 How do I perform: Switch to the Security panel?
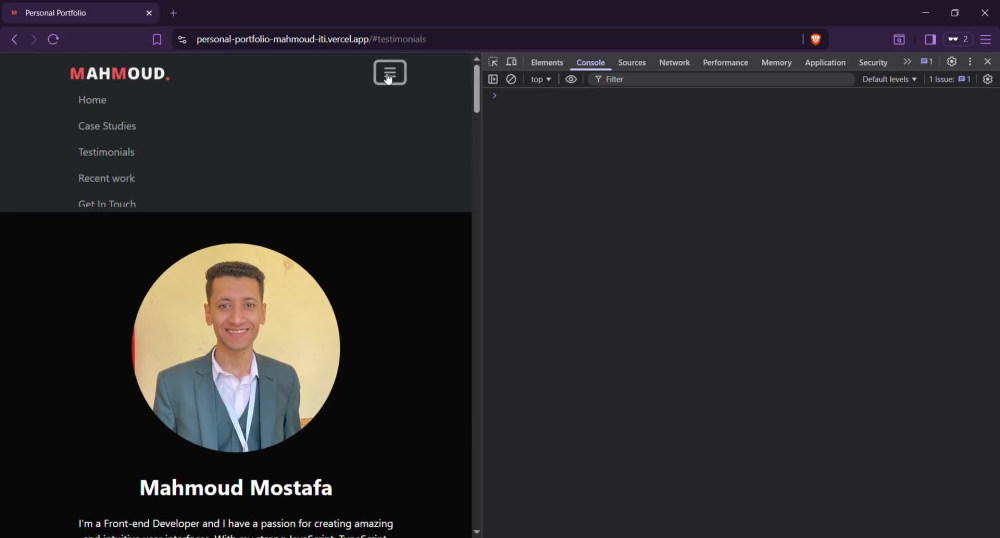click(873, 62)
